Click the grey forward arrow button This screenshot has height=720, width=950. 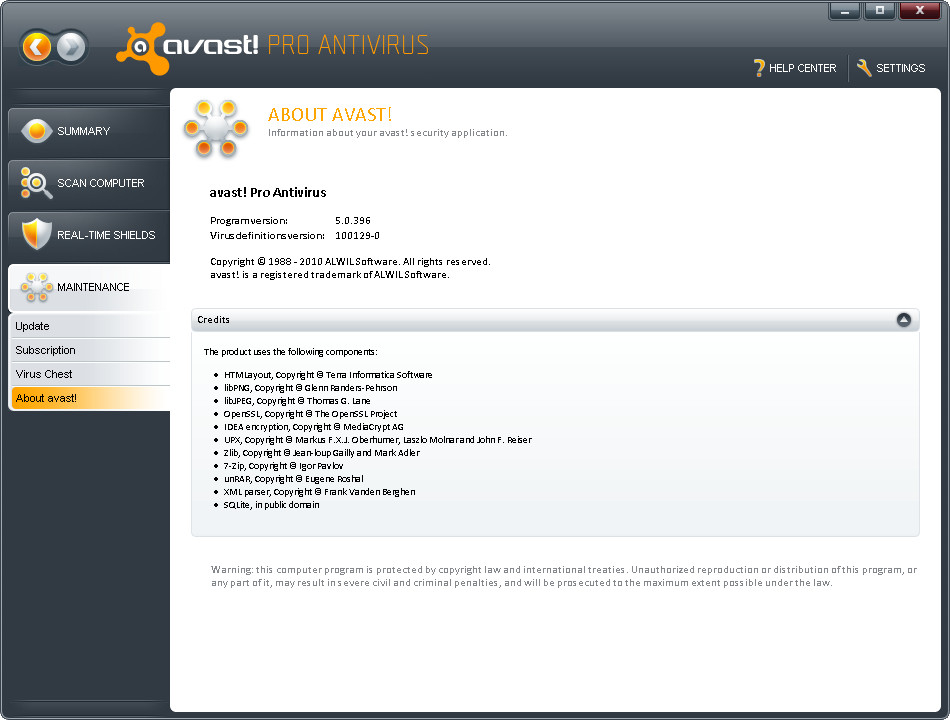72,47
